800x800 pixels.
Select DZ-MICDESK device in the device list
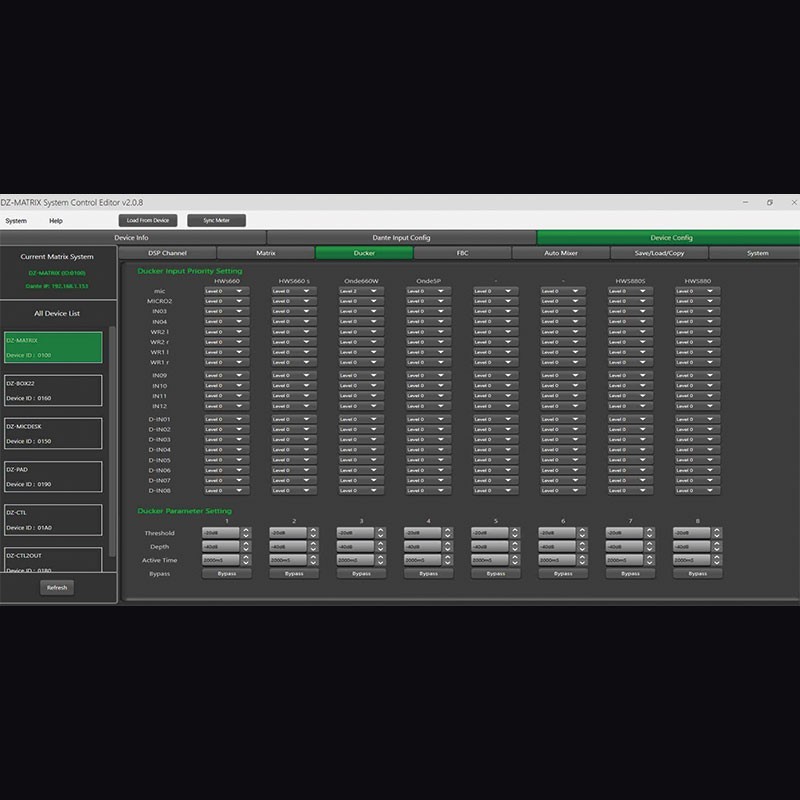click(x=53, y=434)
